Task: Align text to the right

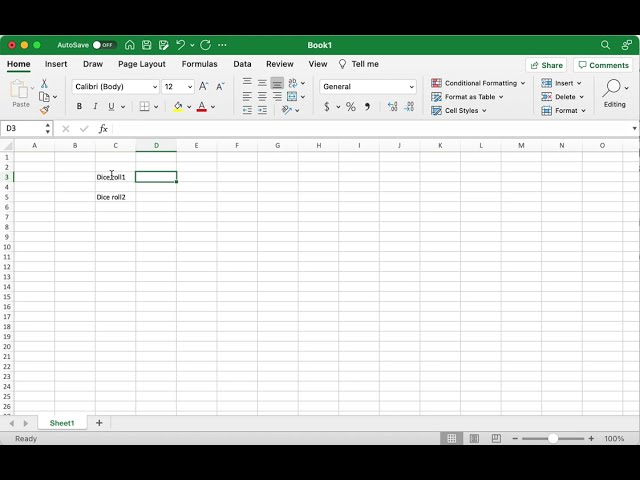Action: 277,97
